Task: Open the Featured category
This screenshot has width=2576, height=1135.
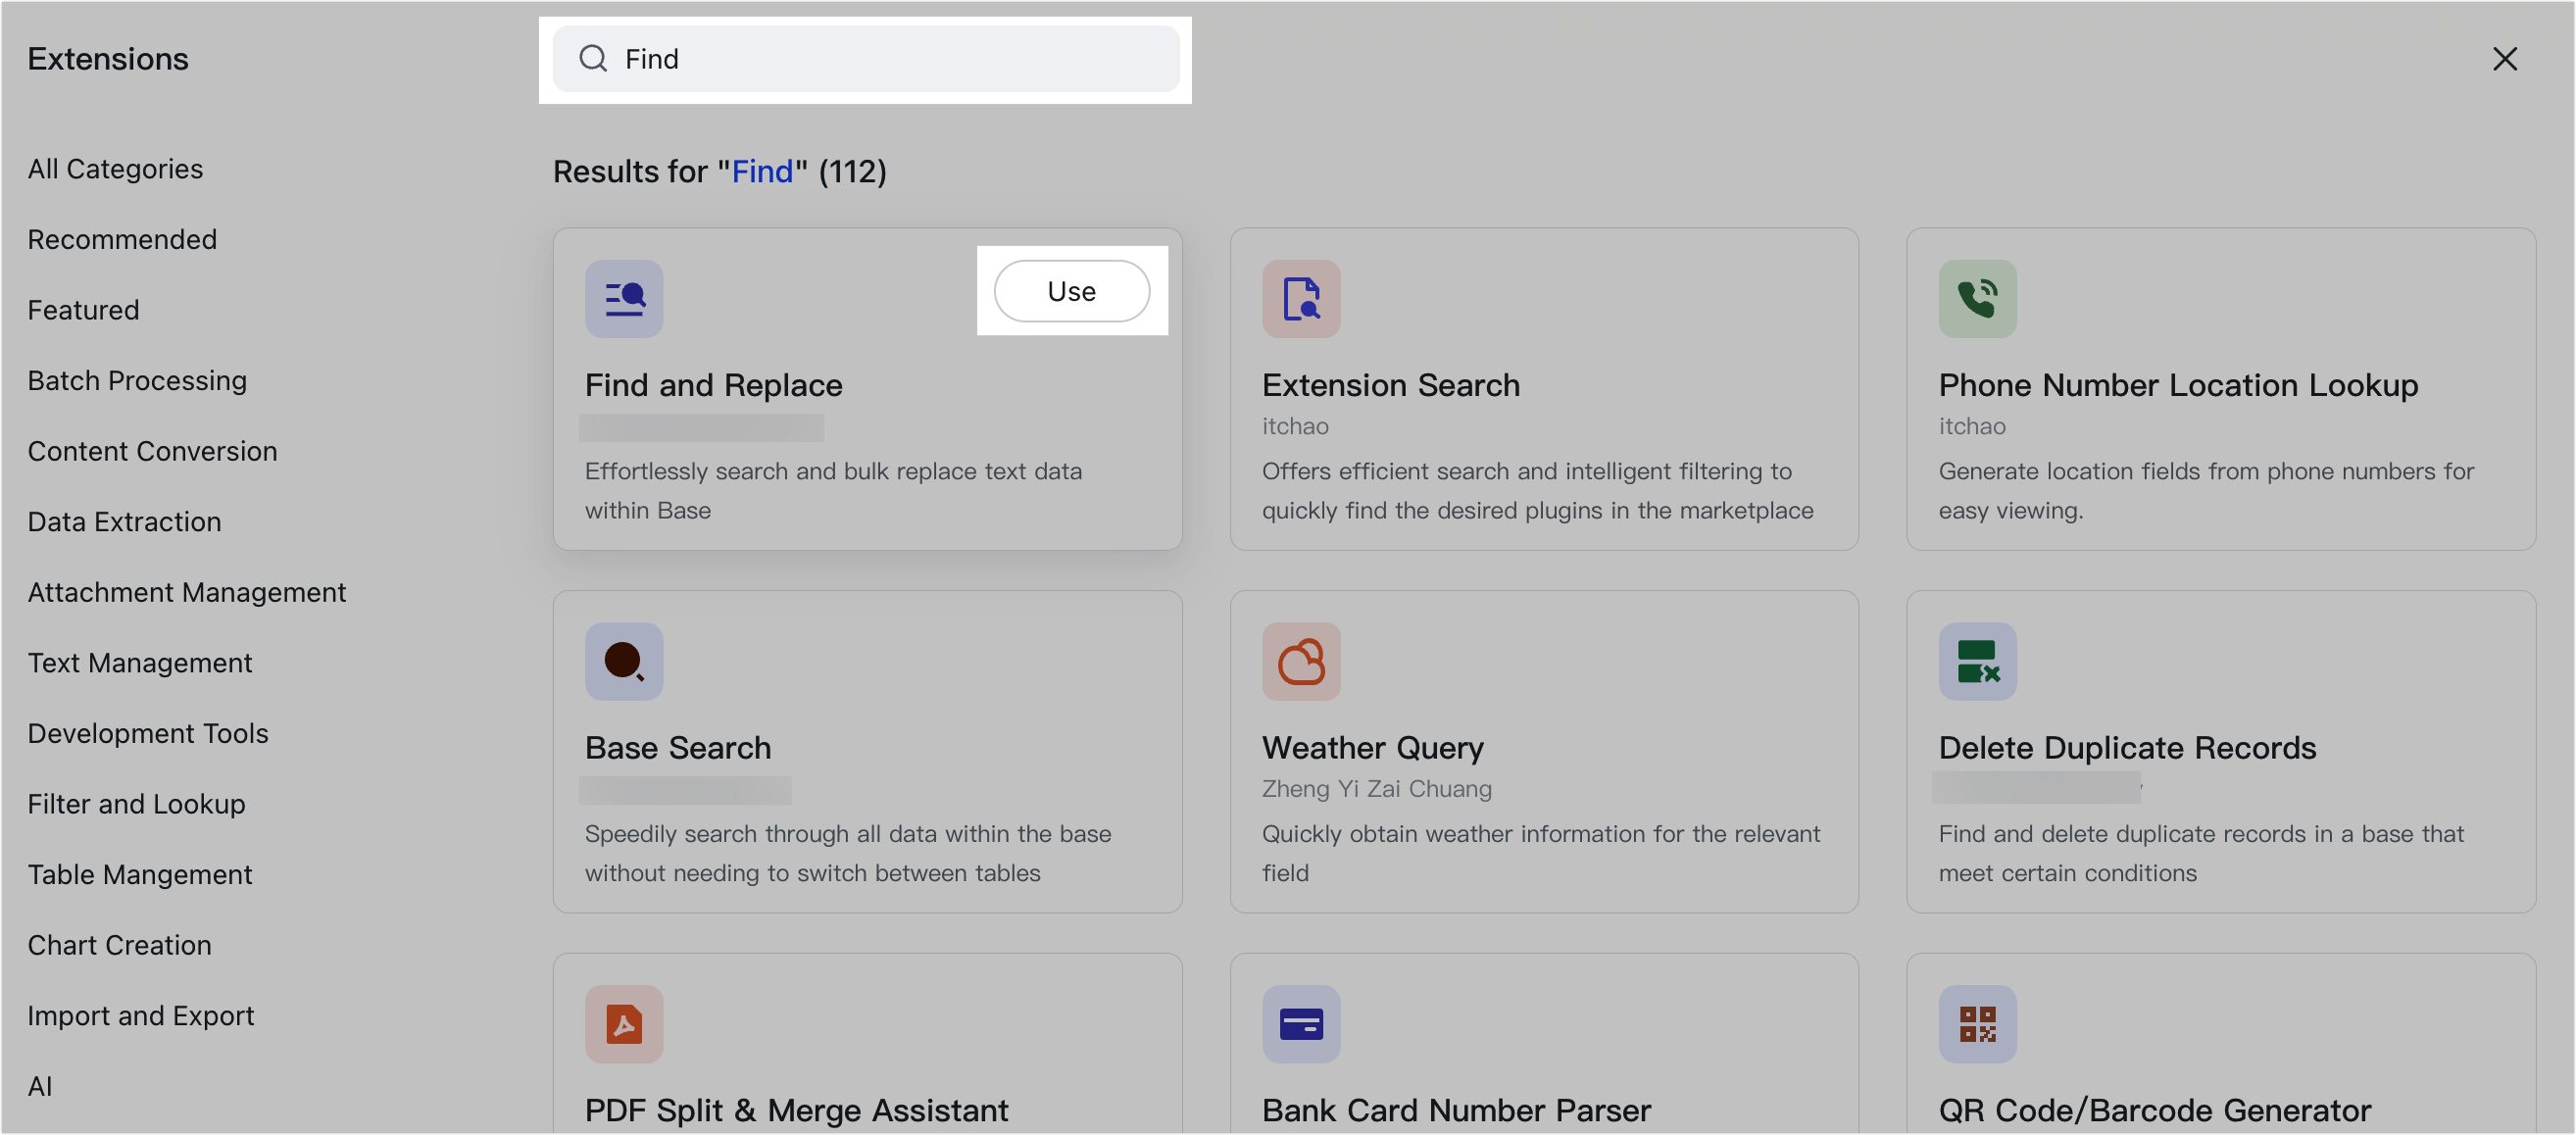Action: 84,310
